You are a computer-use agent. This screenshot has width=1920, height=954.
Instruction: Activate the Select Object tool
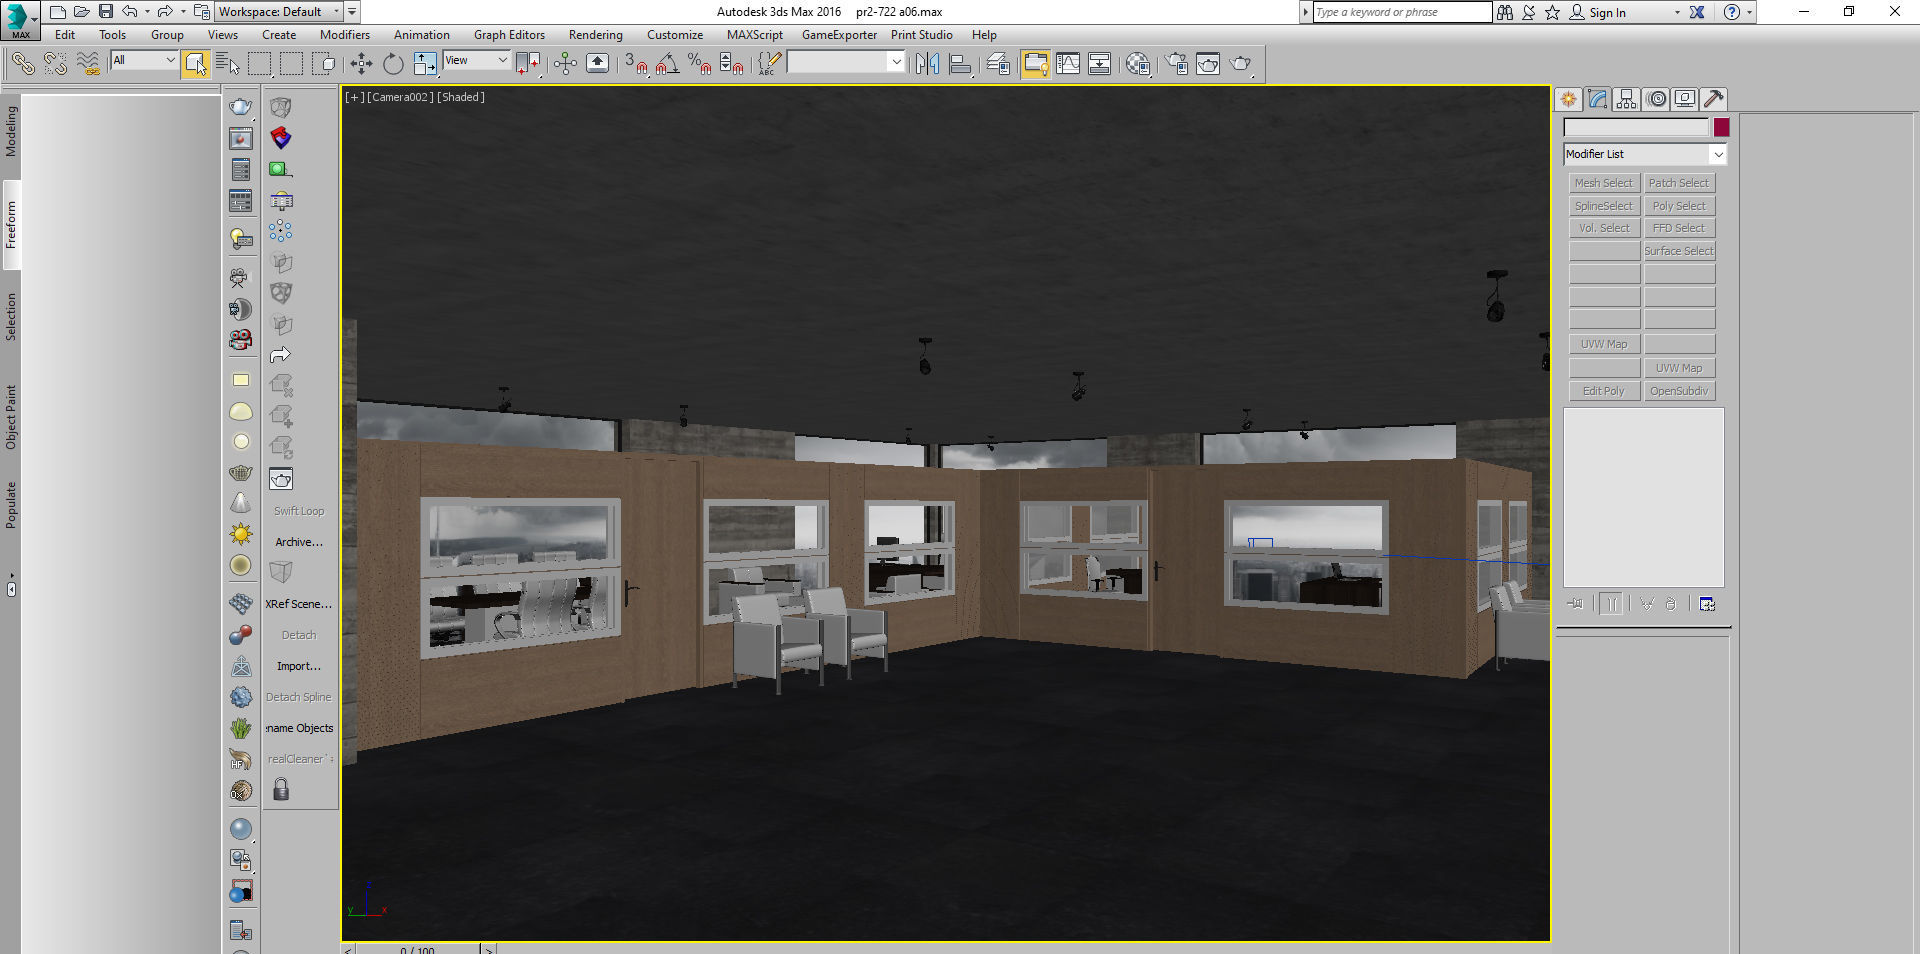point(195,64)
